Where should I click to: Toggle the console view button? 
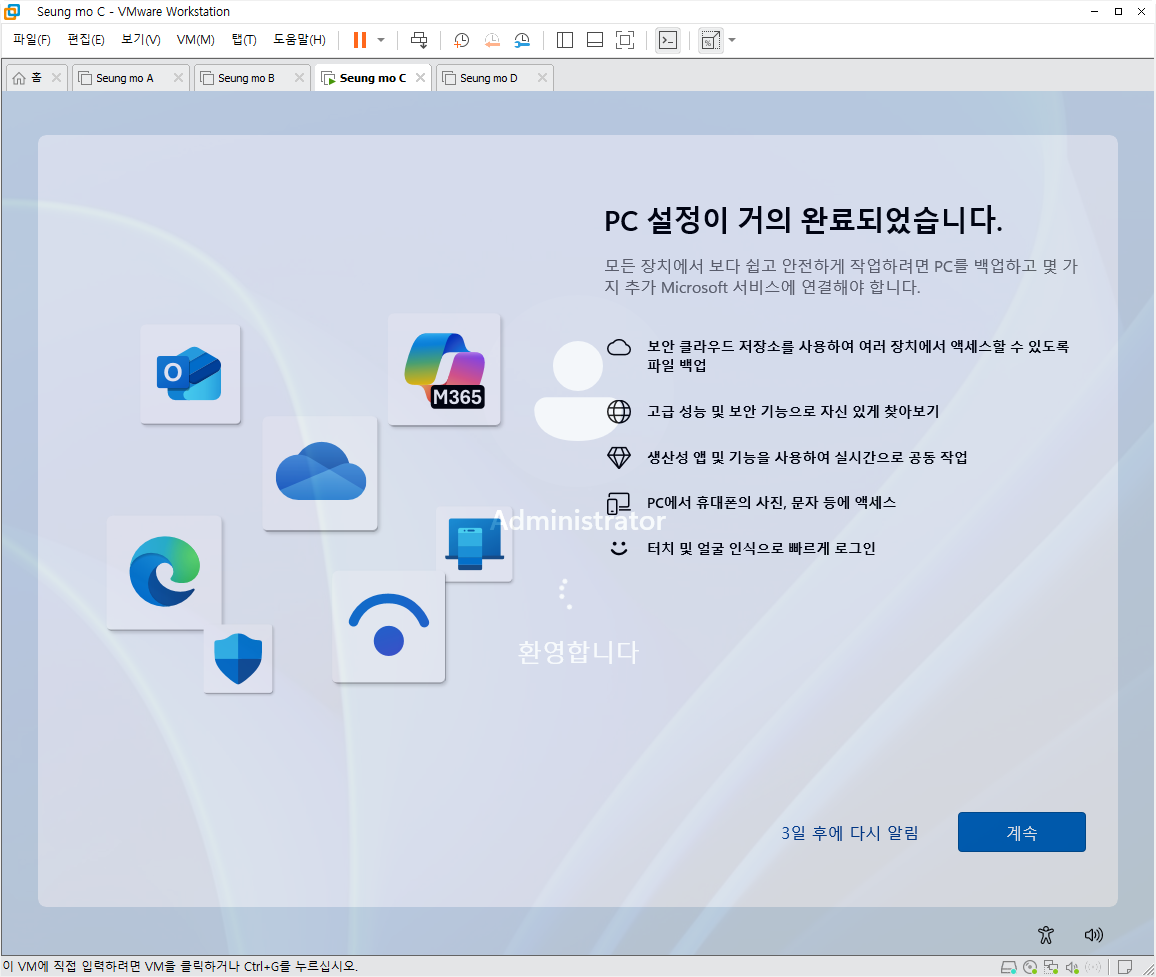point(668,40)
